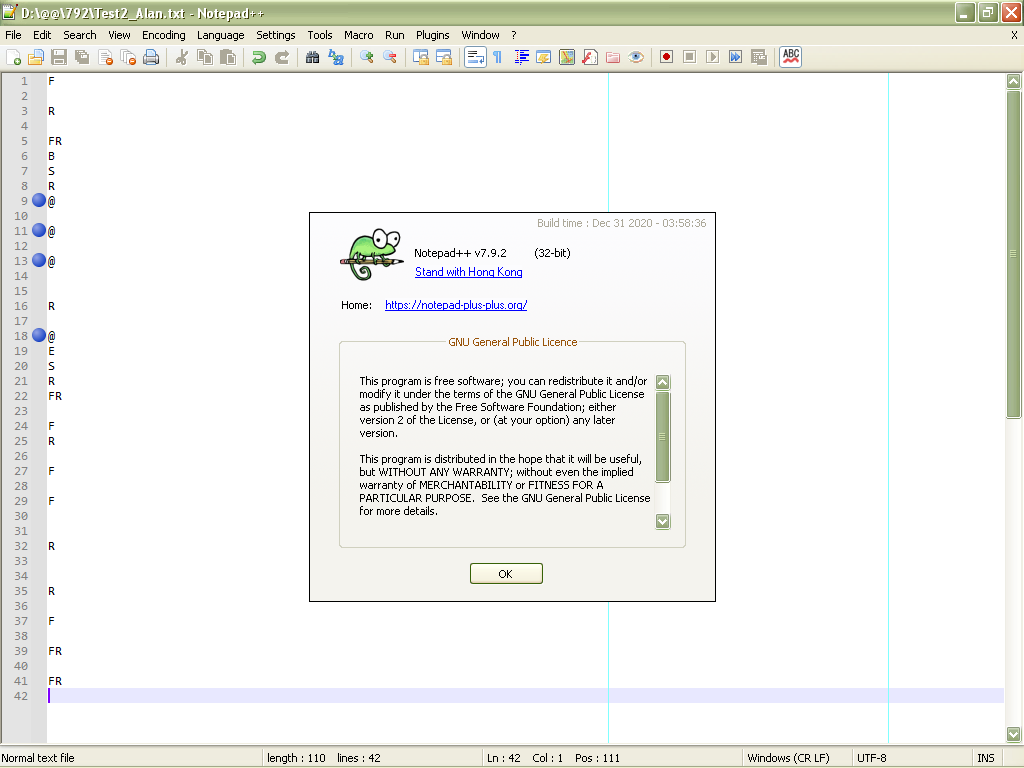Viewport: 1024px width, 768px height.
Task: Open the Tools menu
Action: 319,35
